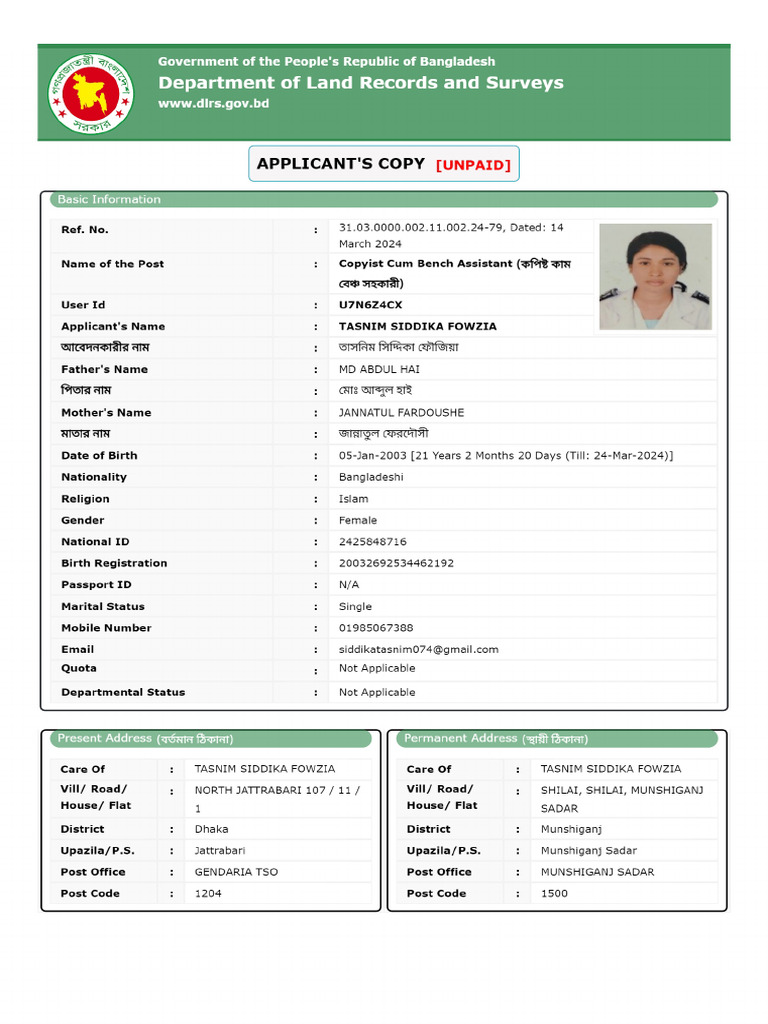The image size is (768, 1024).
Task: Click the Quota value Not Applicable
Action: click(x=377, y=669)
